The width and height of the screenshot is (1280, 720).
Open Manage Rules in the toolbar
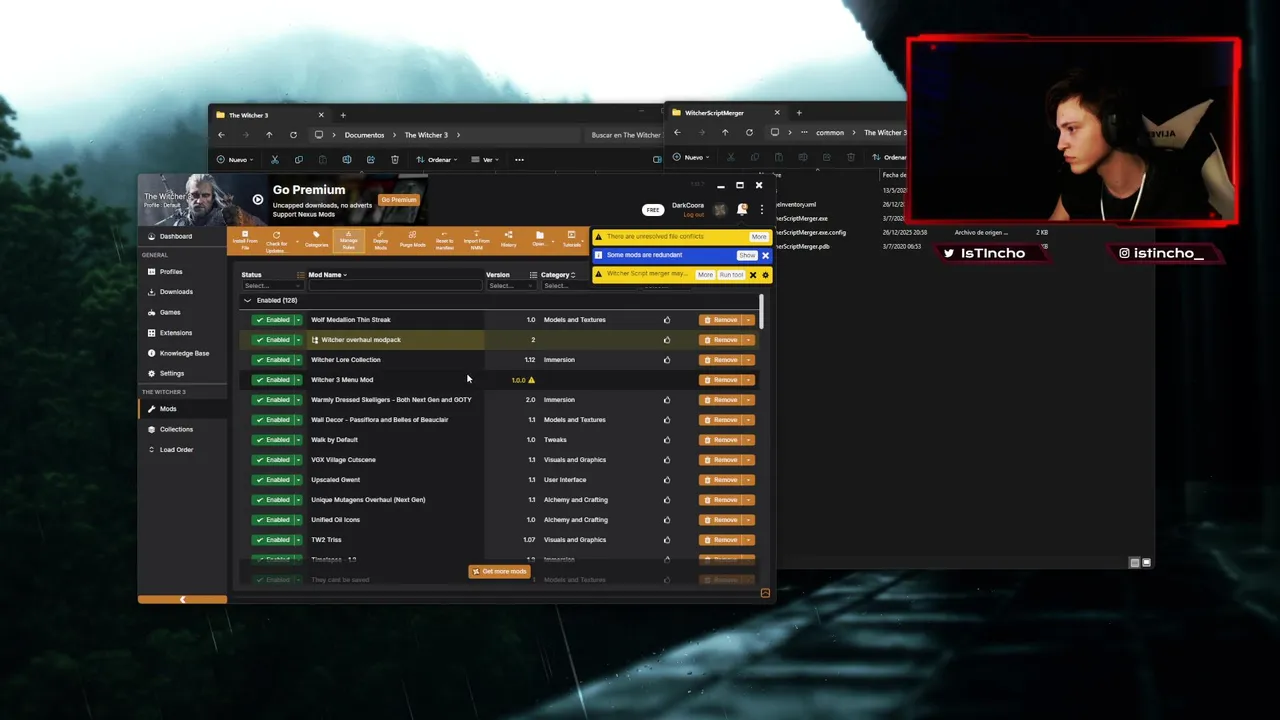coord(348,241)
